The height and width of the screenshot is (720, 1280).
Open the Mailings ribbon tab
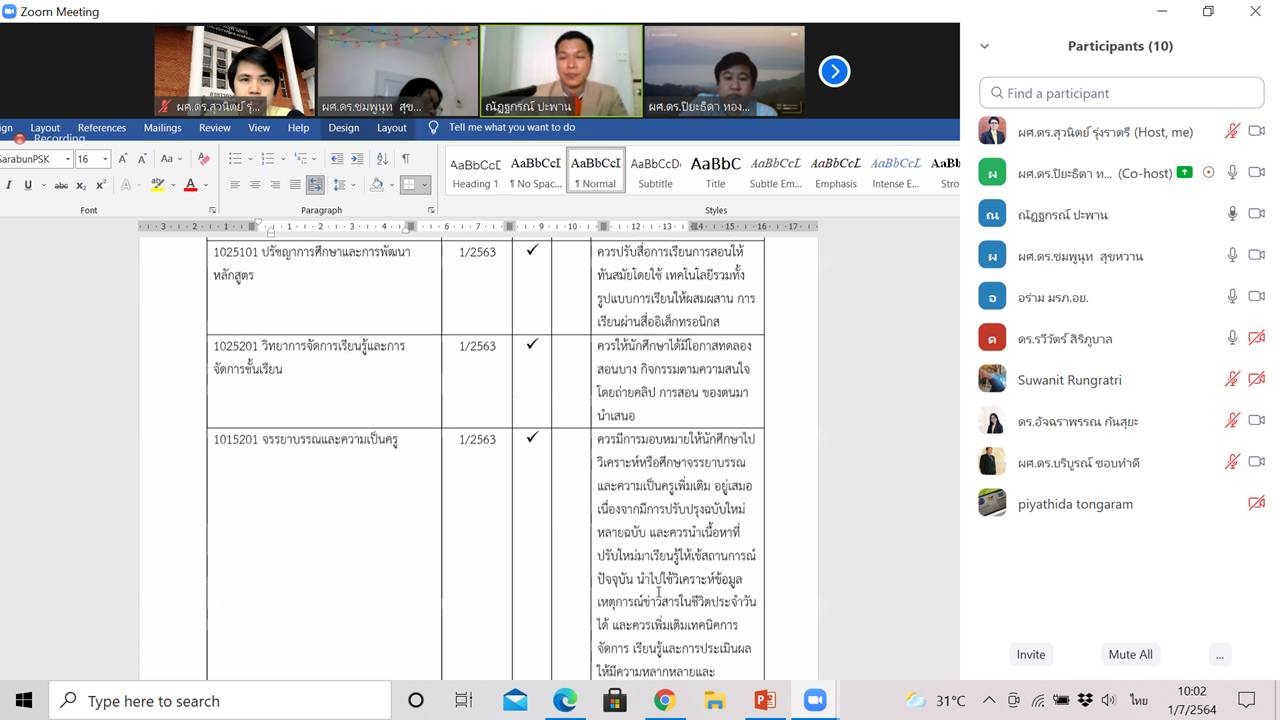[x=162, y=128]
